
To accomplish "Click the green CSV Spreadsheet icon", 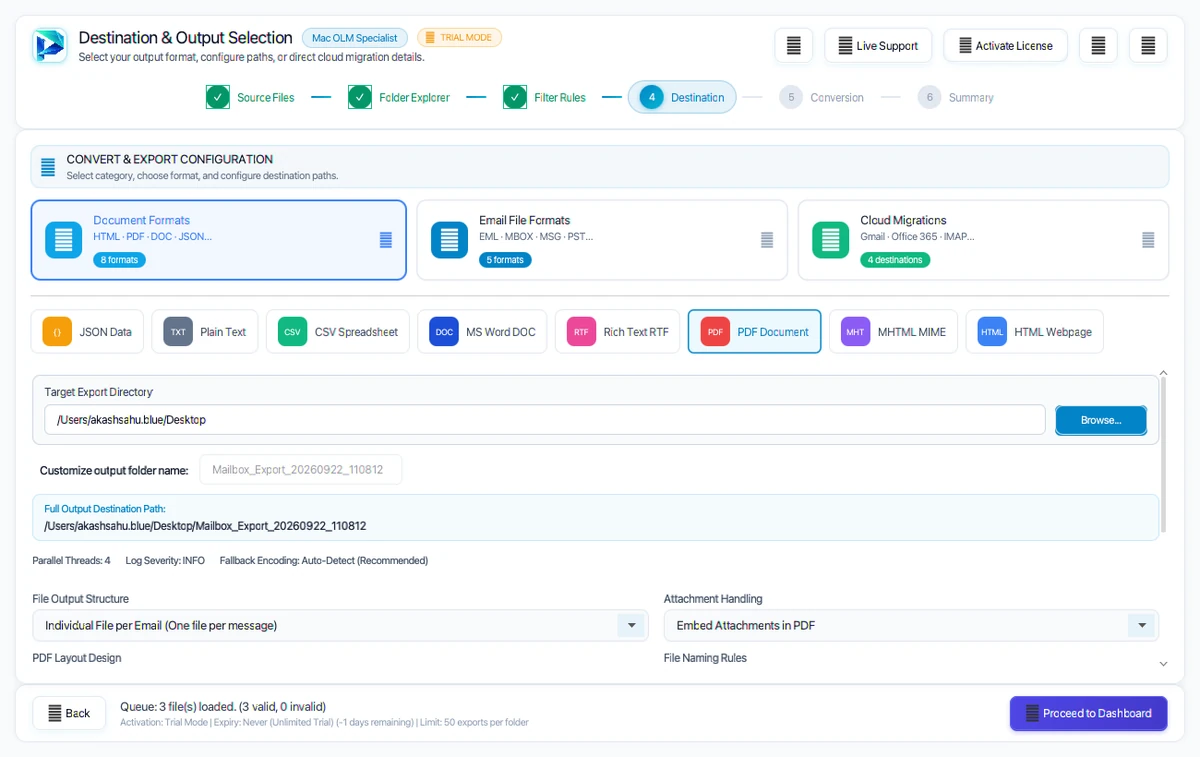I will (x=292, y=332).
